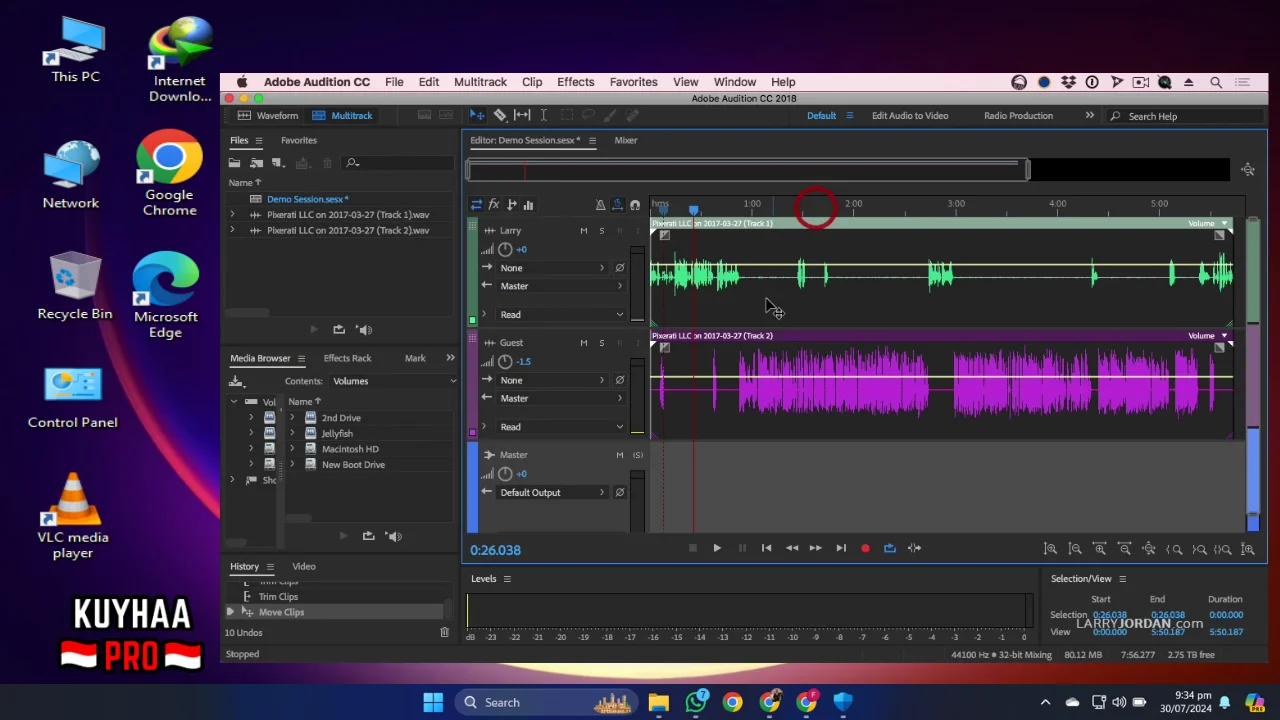This screenshot has width=1280, height=720.
Task: Toggle the metronome icon
Action: click(600, 205)
